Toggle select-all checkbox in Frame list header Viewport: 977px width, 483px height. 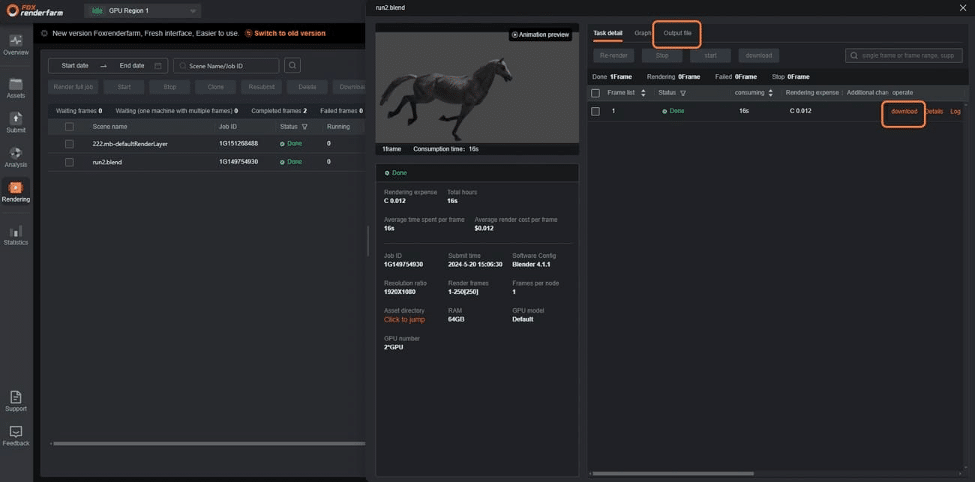(596, 93)
